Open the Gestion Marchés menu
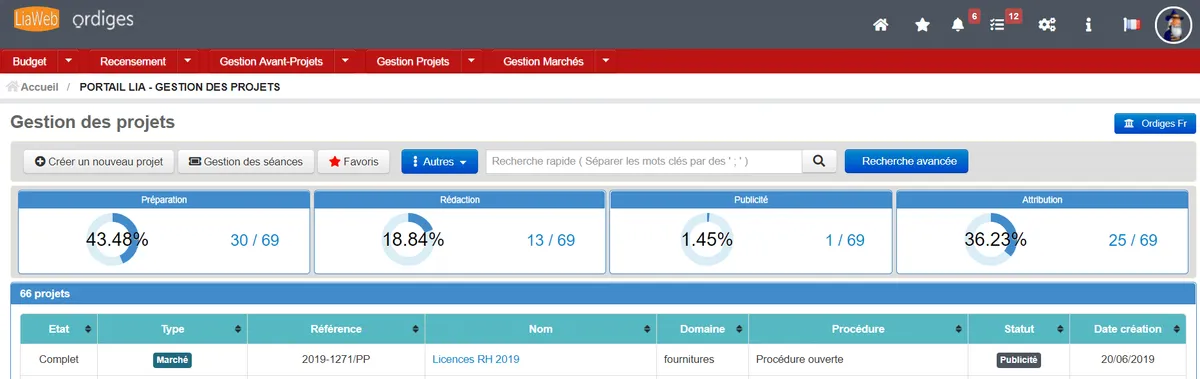The image size is (1200, 379). tap(543, 61)
